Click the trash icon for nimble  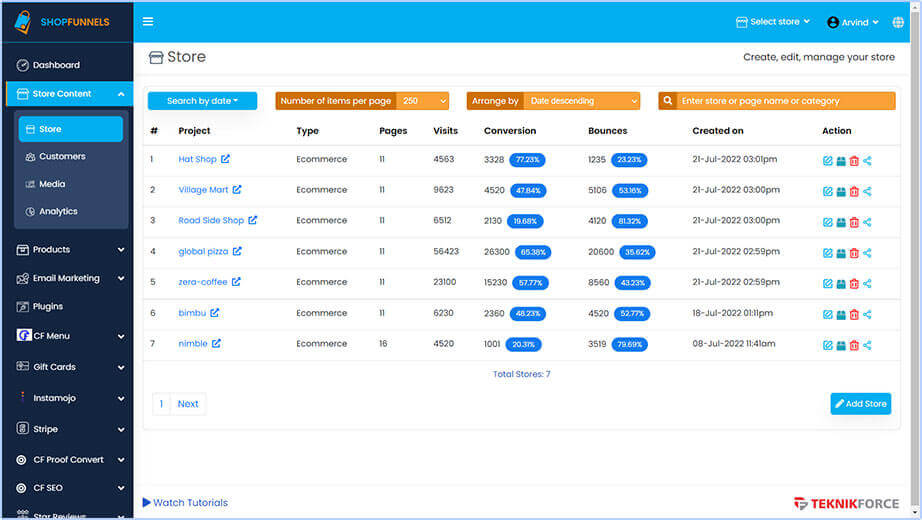coord(854,346)
